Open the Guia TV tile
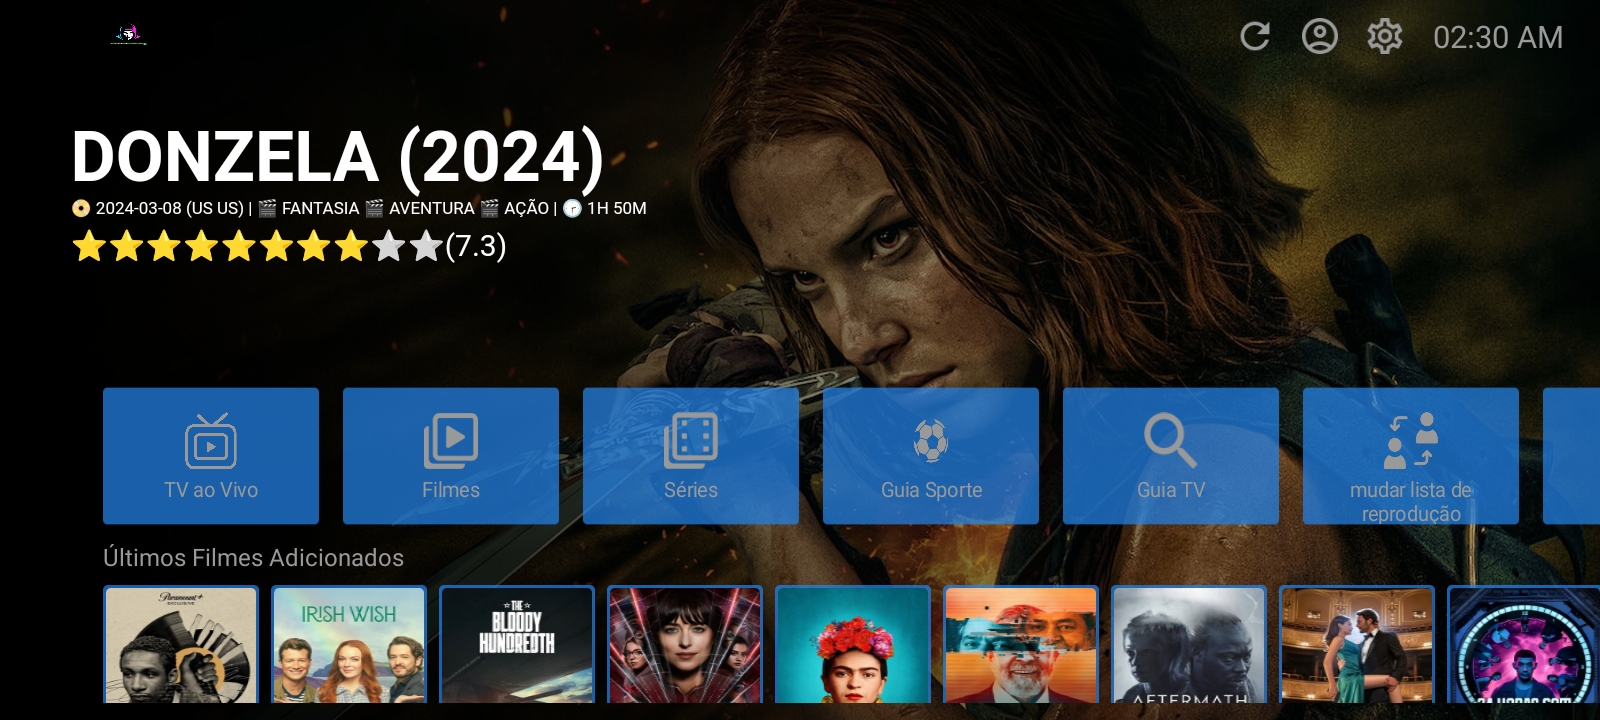Image resolution: width=1600 pixels, height=720 pixels. coord(1171,456)
